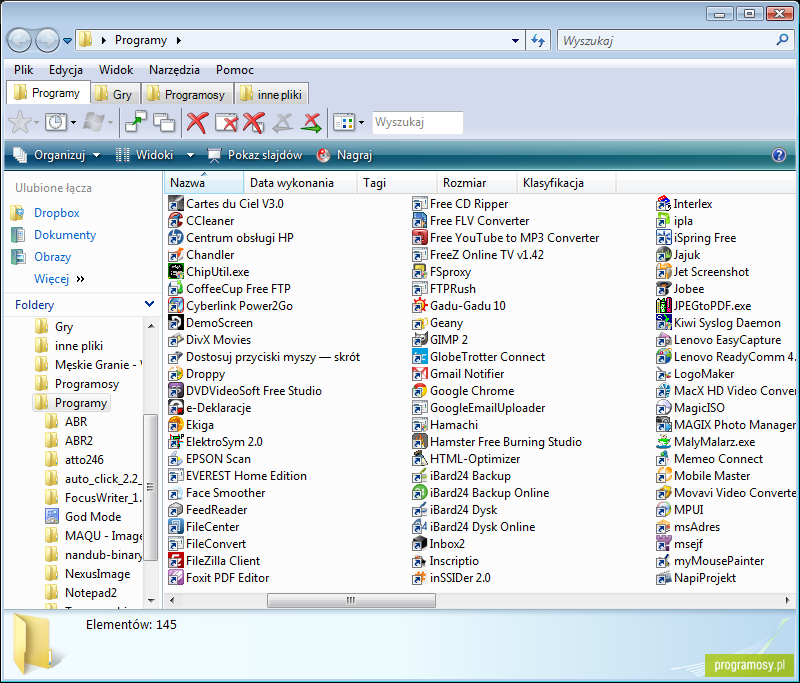This screenshot has width=800, height=683.
Task: Select the GIMP 2 shortcut icon
Action: [419, 340]
